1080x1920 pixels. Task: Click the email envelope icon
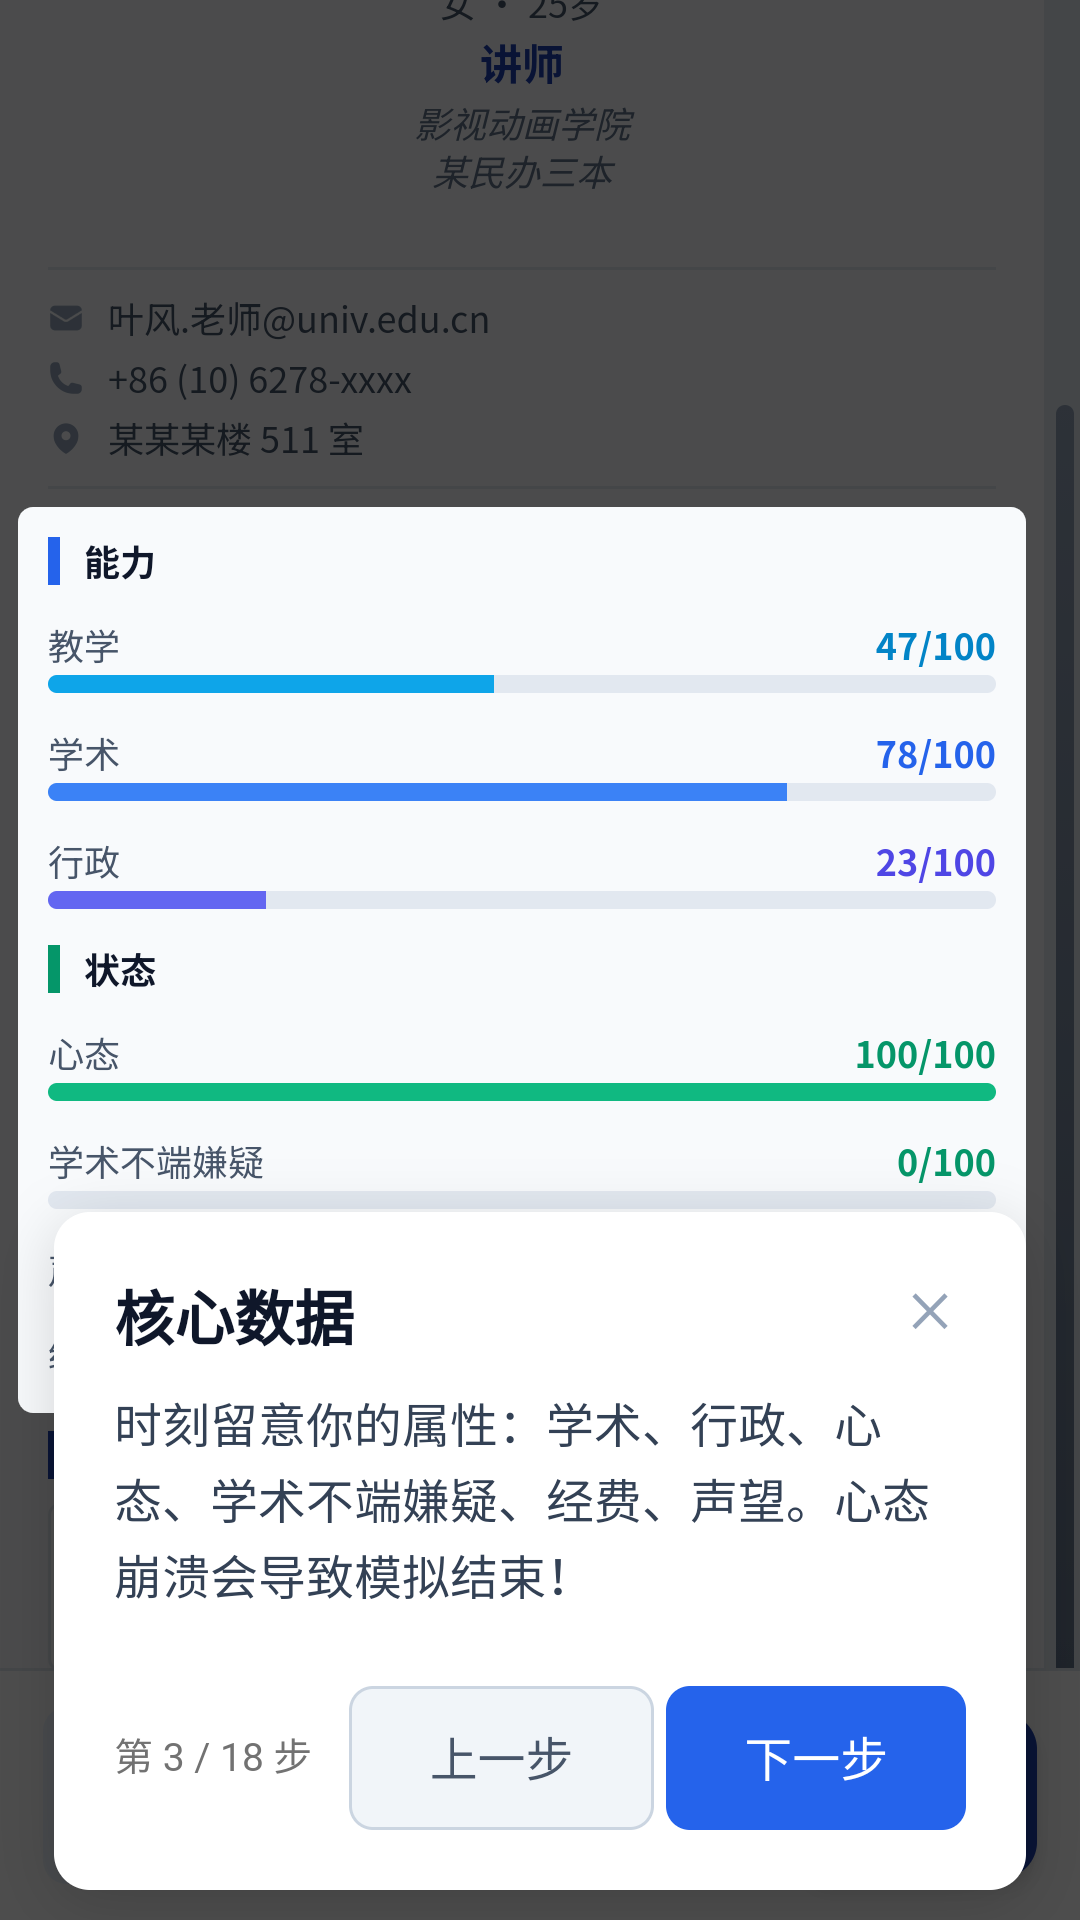pos(65,318)
